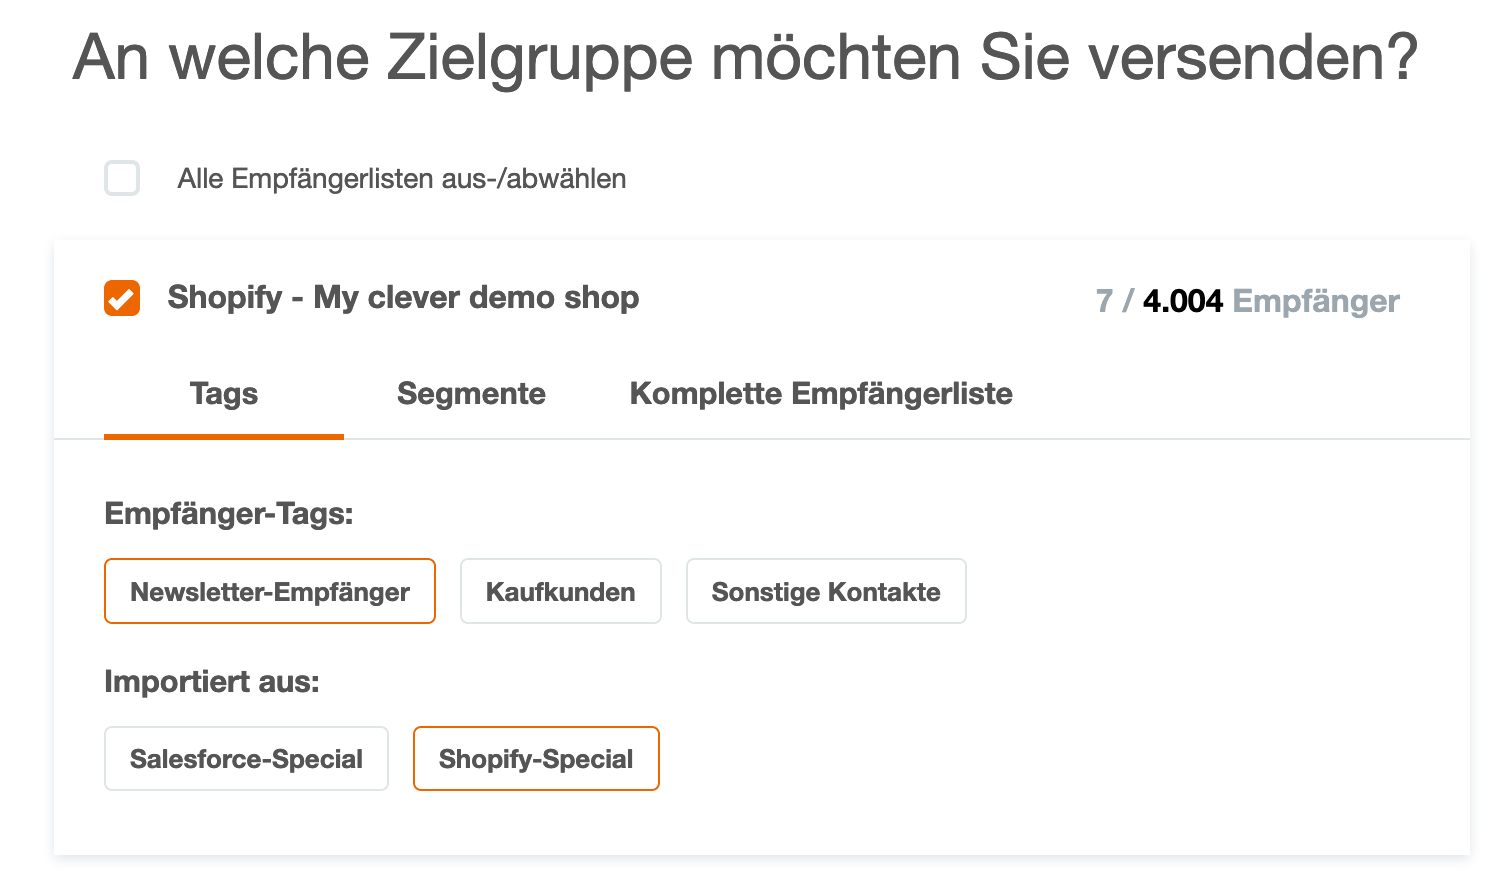Deselect the Newsletter-Empfänger tag
This screenshot has height=880, width=1492.
[x=270, y=592]
